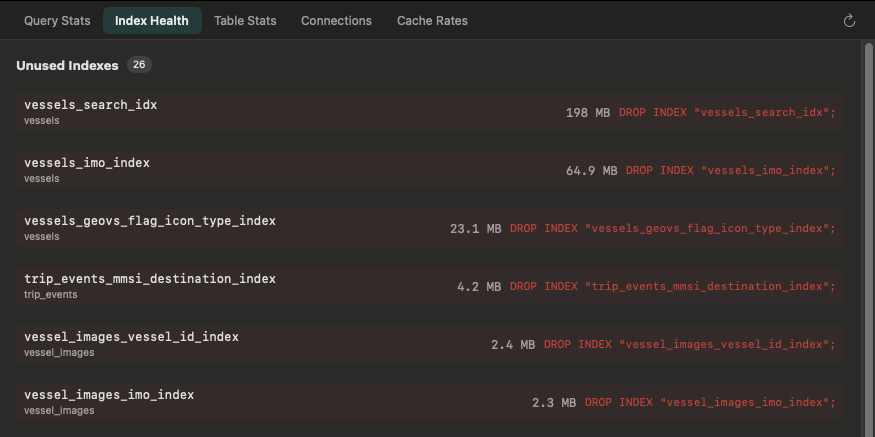
Task: Select the vessels_geovs_flag_icon_type_index name
Action: pos(150,221)
